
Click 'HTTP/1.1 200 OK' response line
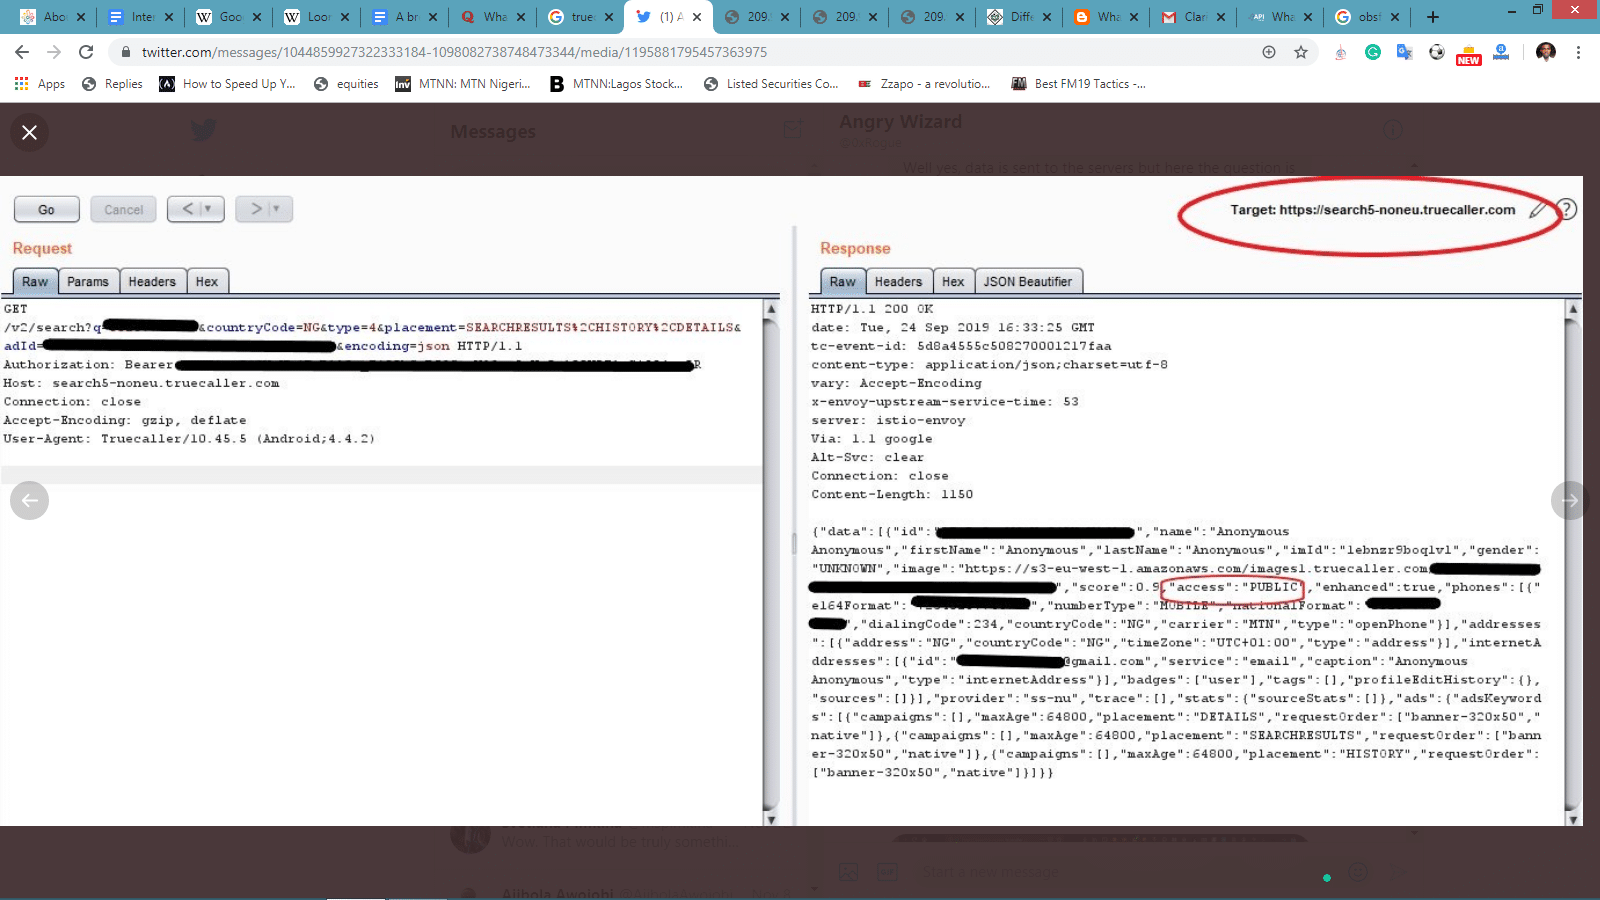(872, 309)
